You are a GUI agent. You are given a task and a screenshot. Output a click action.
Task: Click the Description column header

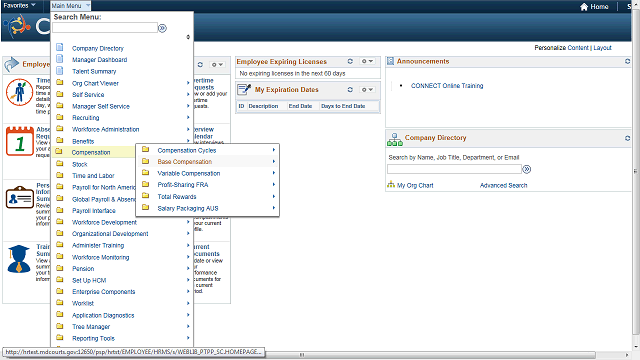[x=263, y=106]
